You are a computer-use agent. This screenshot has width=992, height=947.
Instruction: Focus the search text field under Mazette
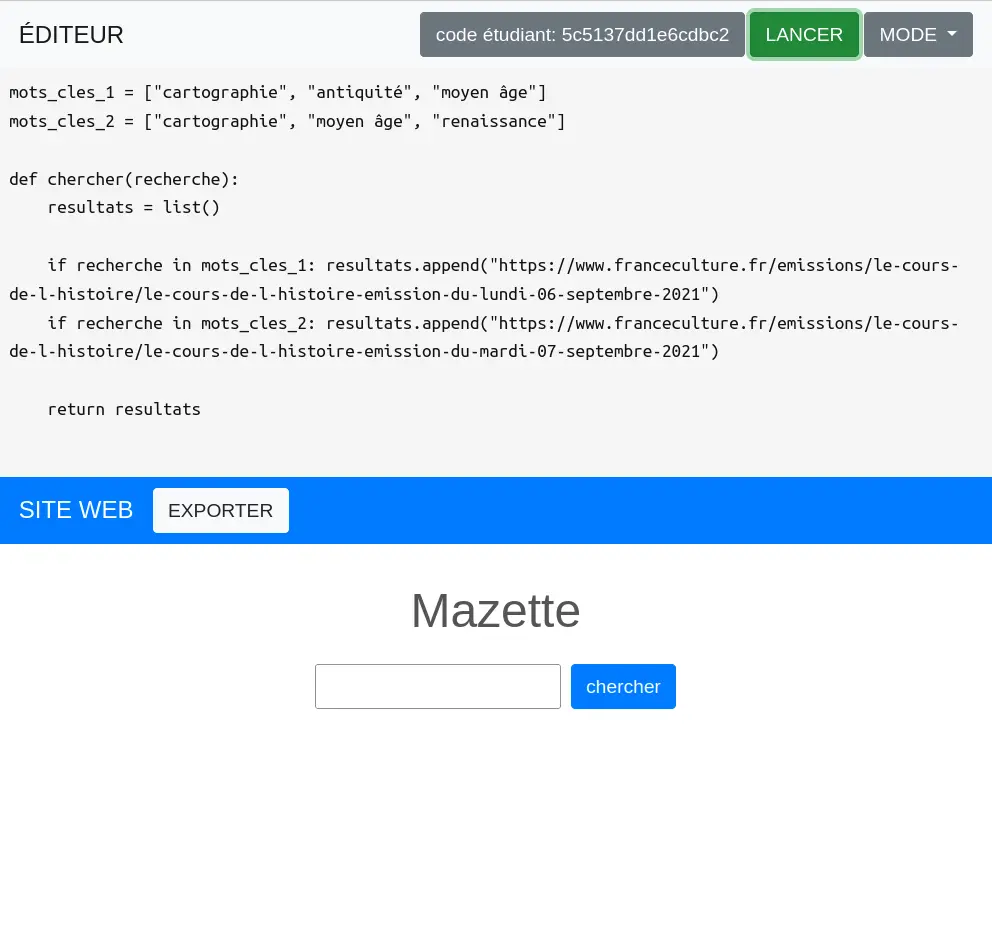pos(437,687)
